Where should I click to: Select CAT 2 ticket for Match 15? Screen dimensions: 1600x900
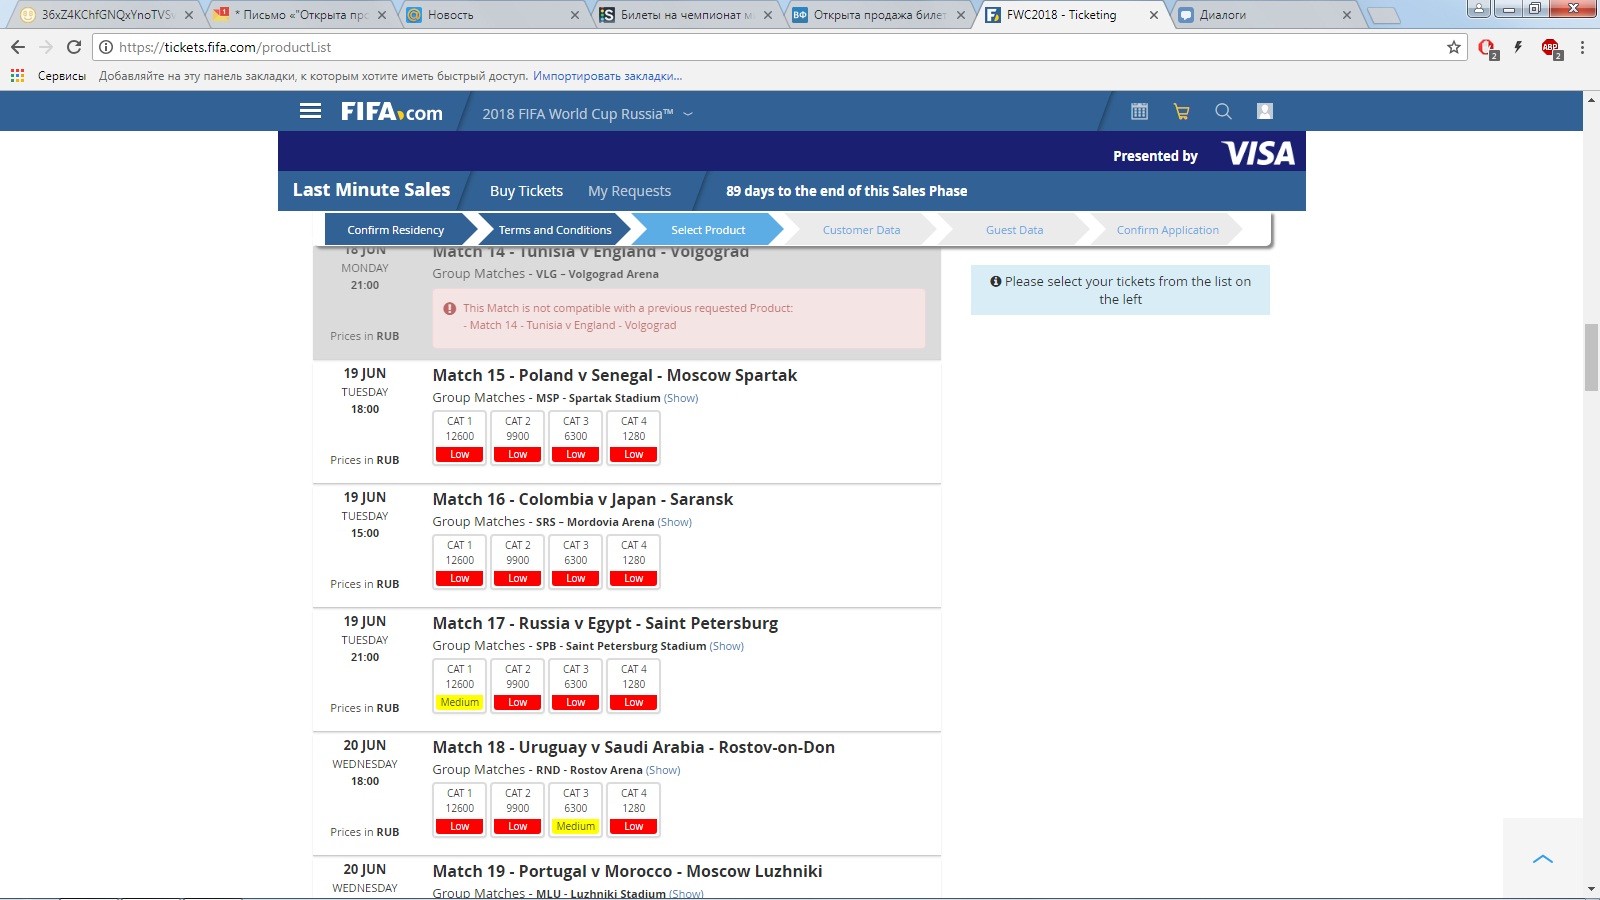518,438
